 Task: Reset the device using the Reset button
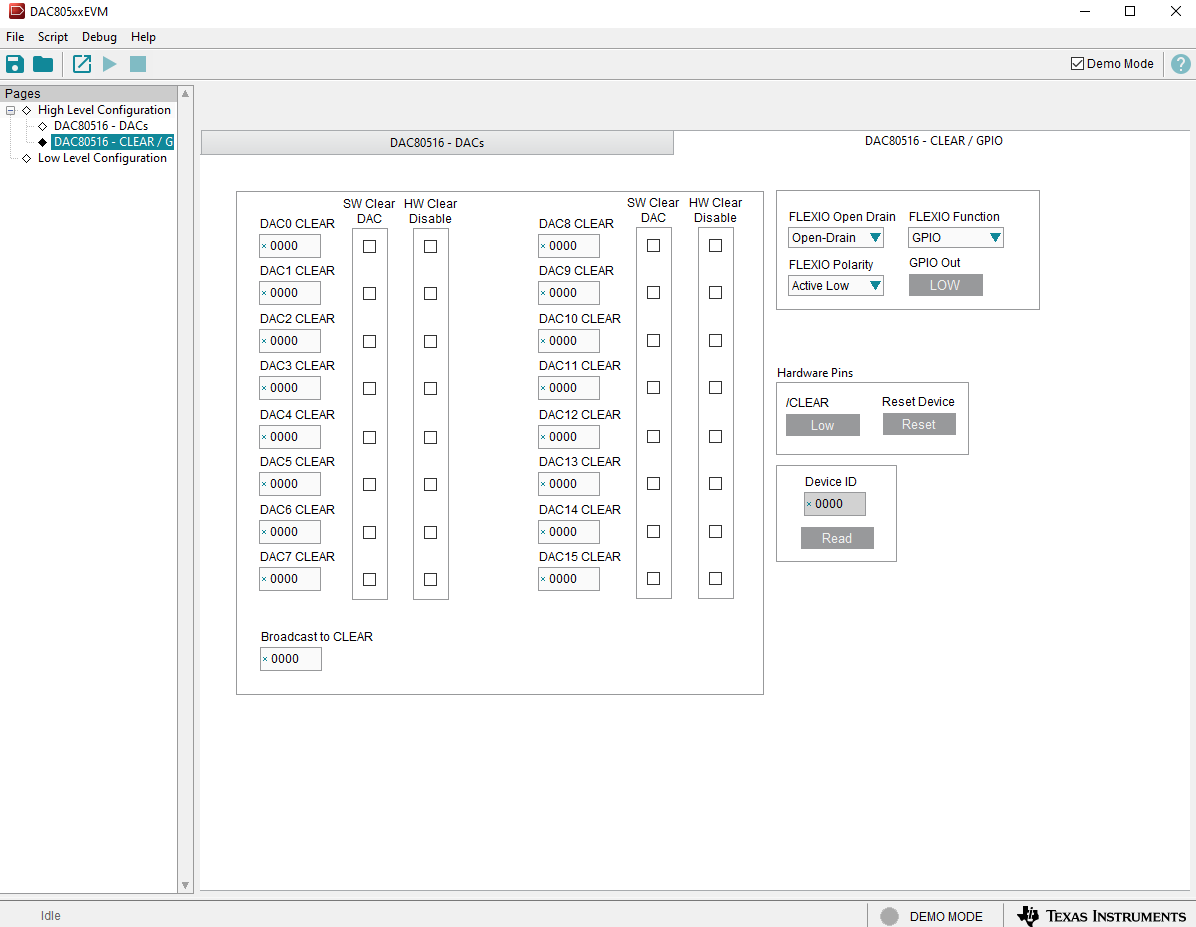click(918, 424)
